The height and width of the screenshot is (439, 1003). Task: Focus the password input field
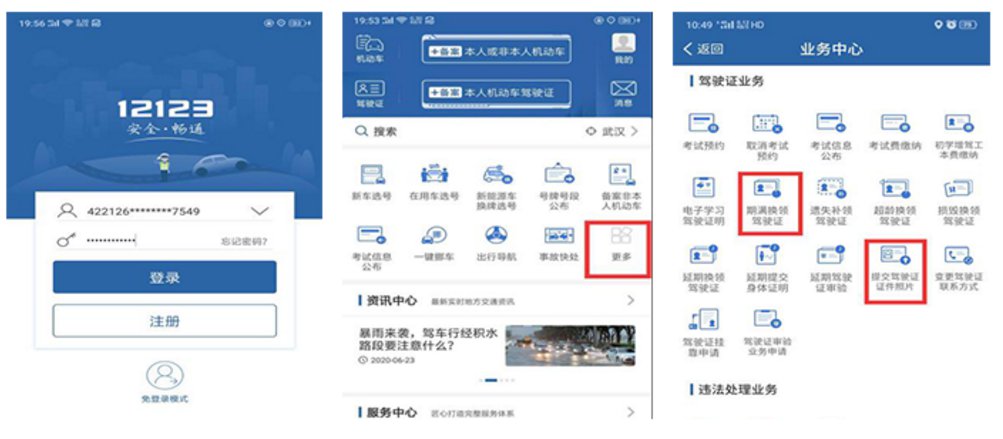click(163, 241)
